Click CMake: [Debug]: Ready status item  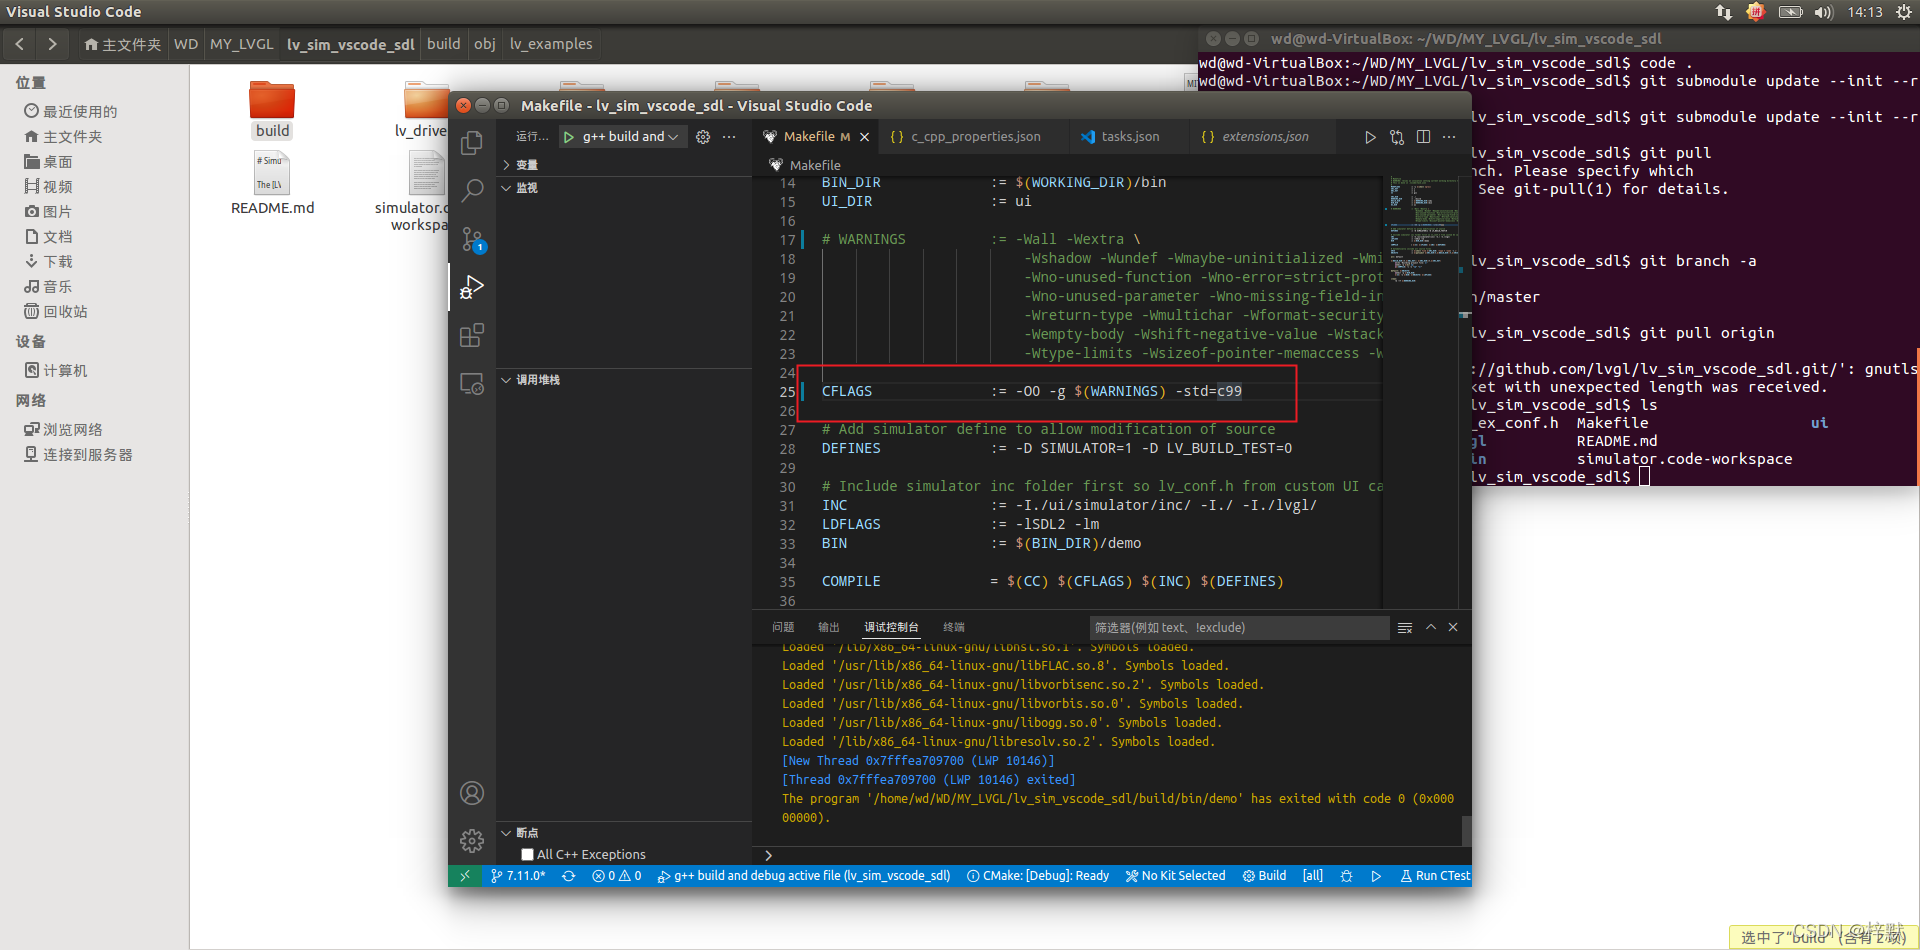1038,876
